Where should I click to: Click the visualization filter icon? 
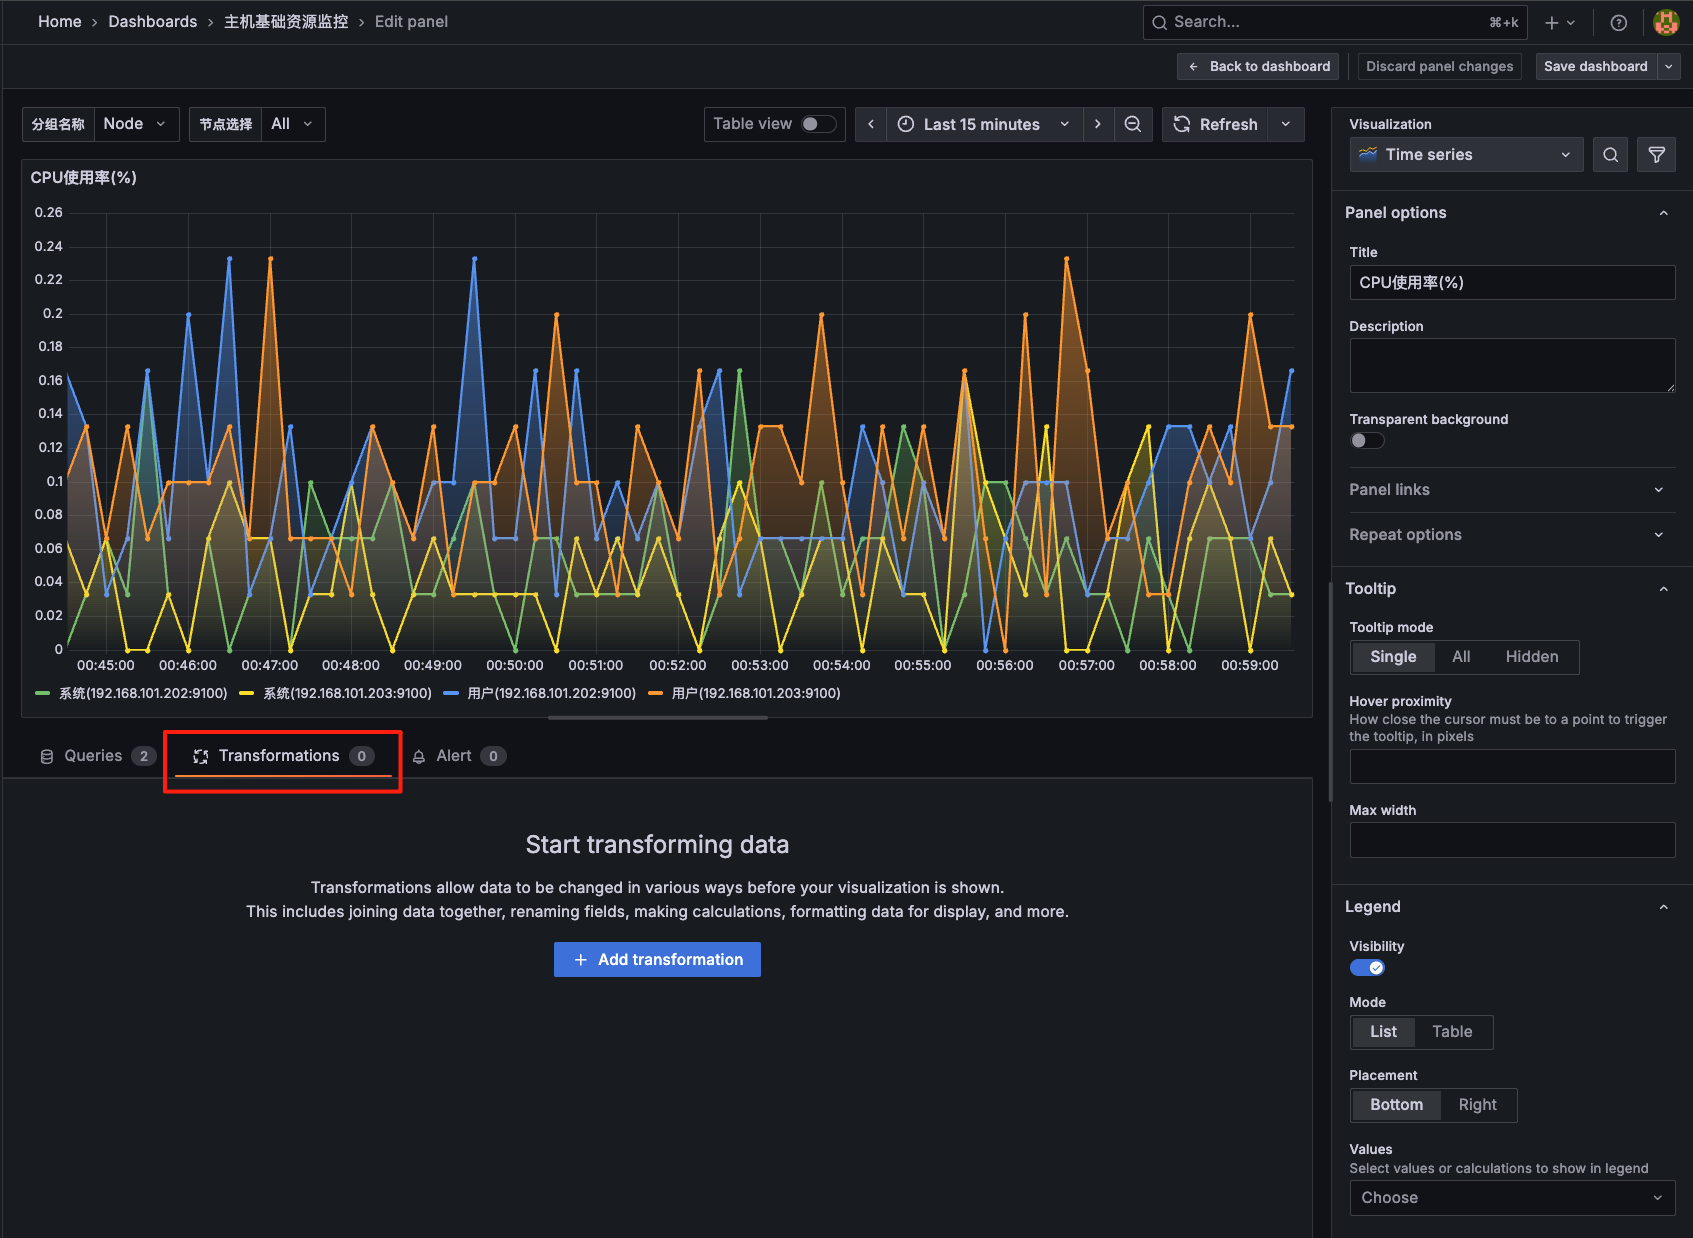[x=1656, y=154]
